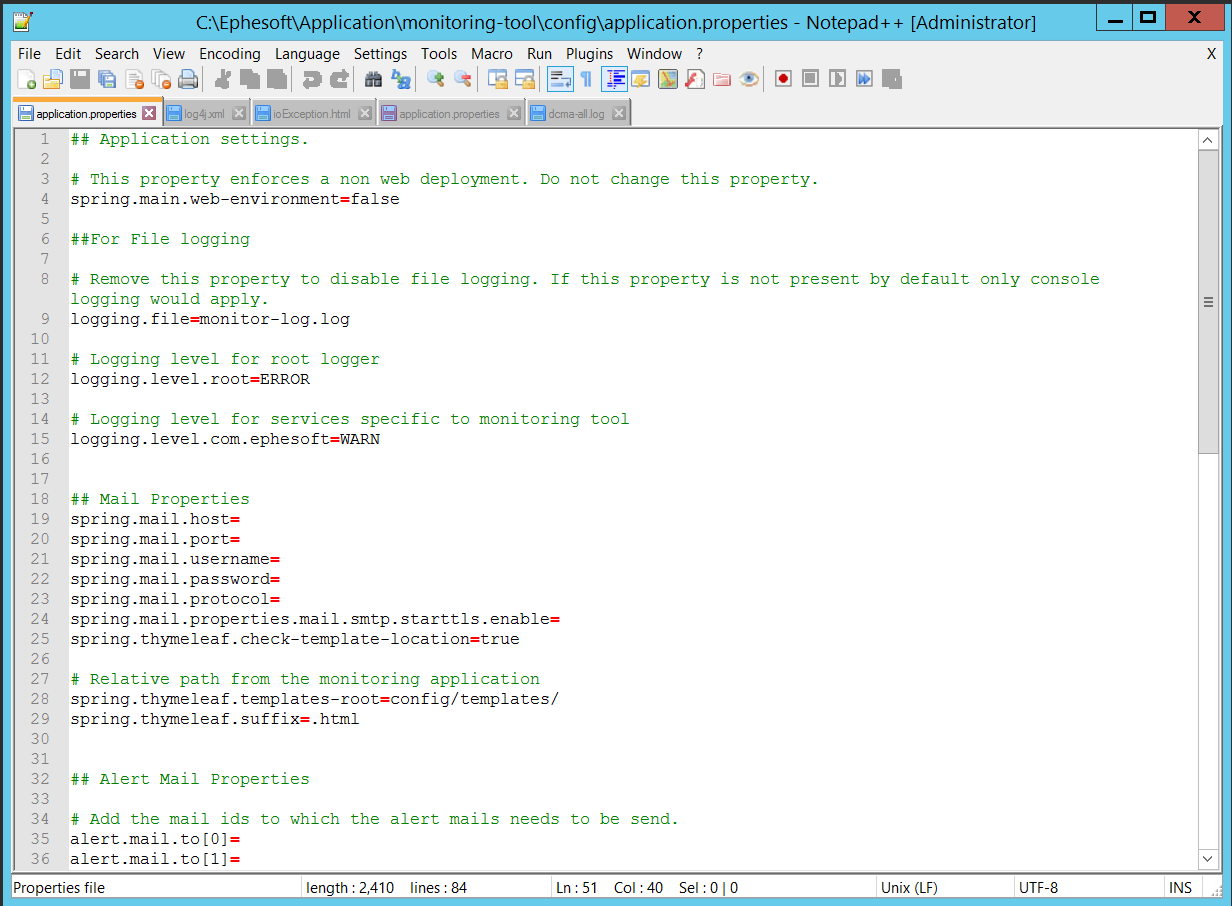Open the Window menu

(x=655, y=54)
